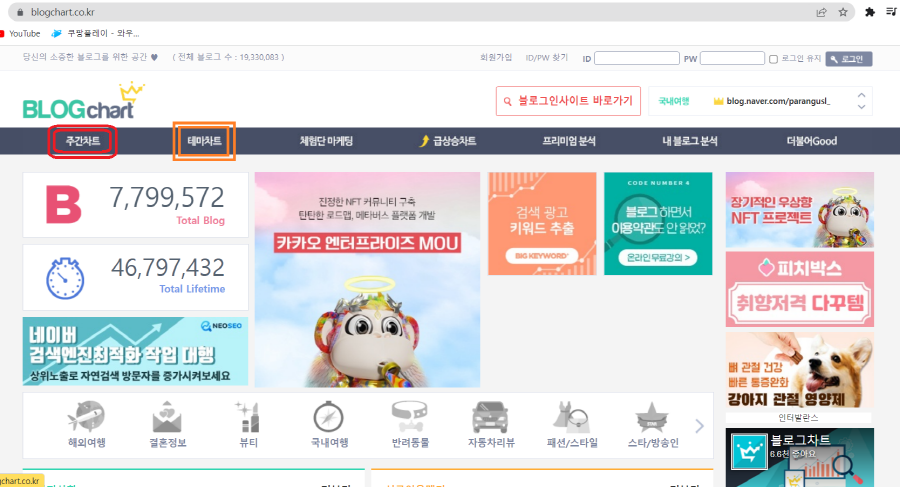Click the 7,799,572 Total Blog count

(x=166, y=198)
